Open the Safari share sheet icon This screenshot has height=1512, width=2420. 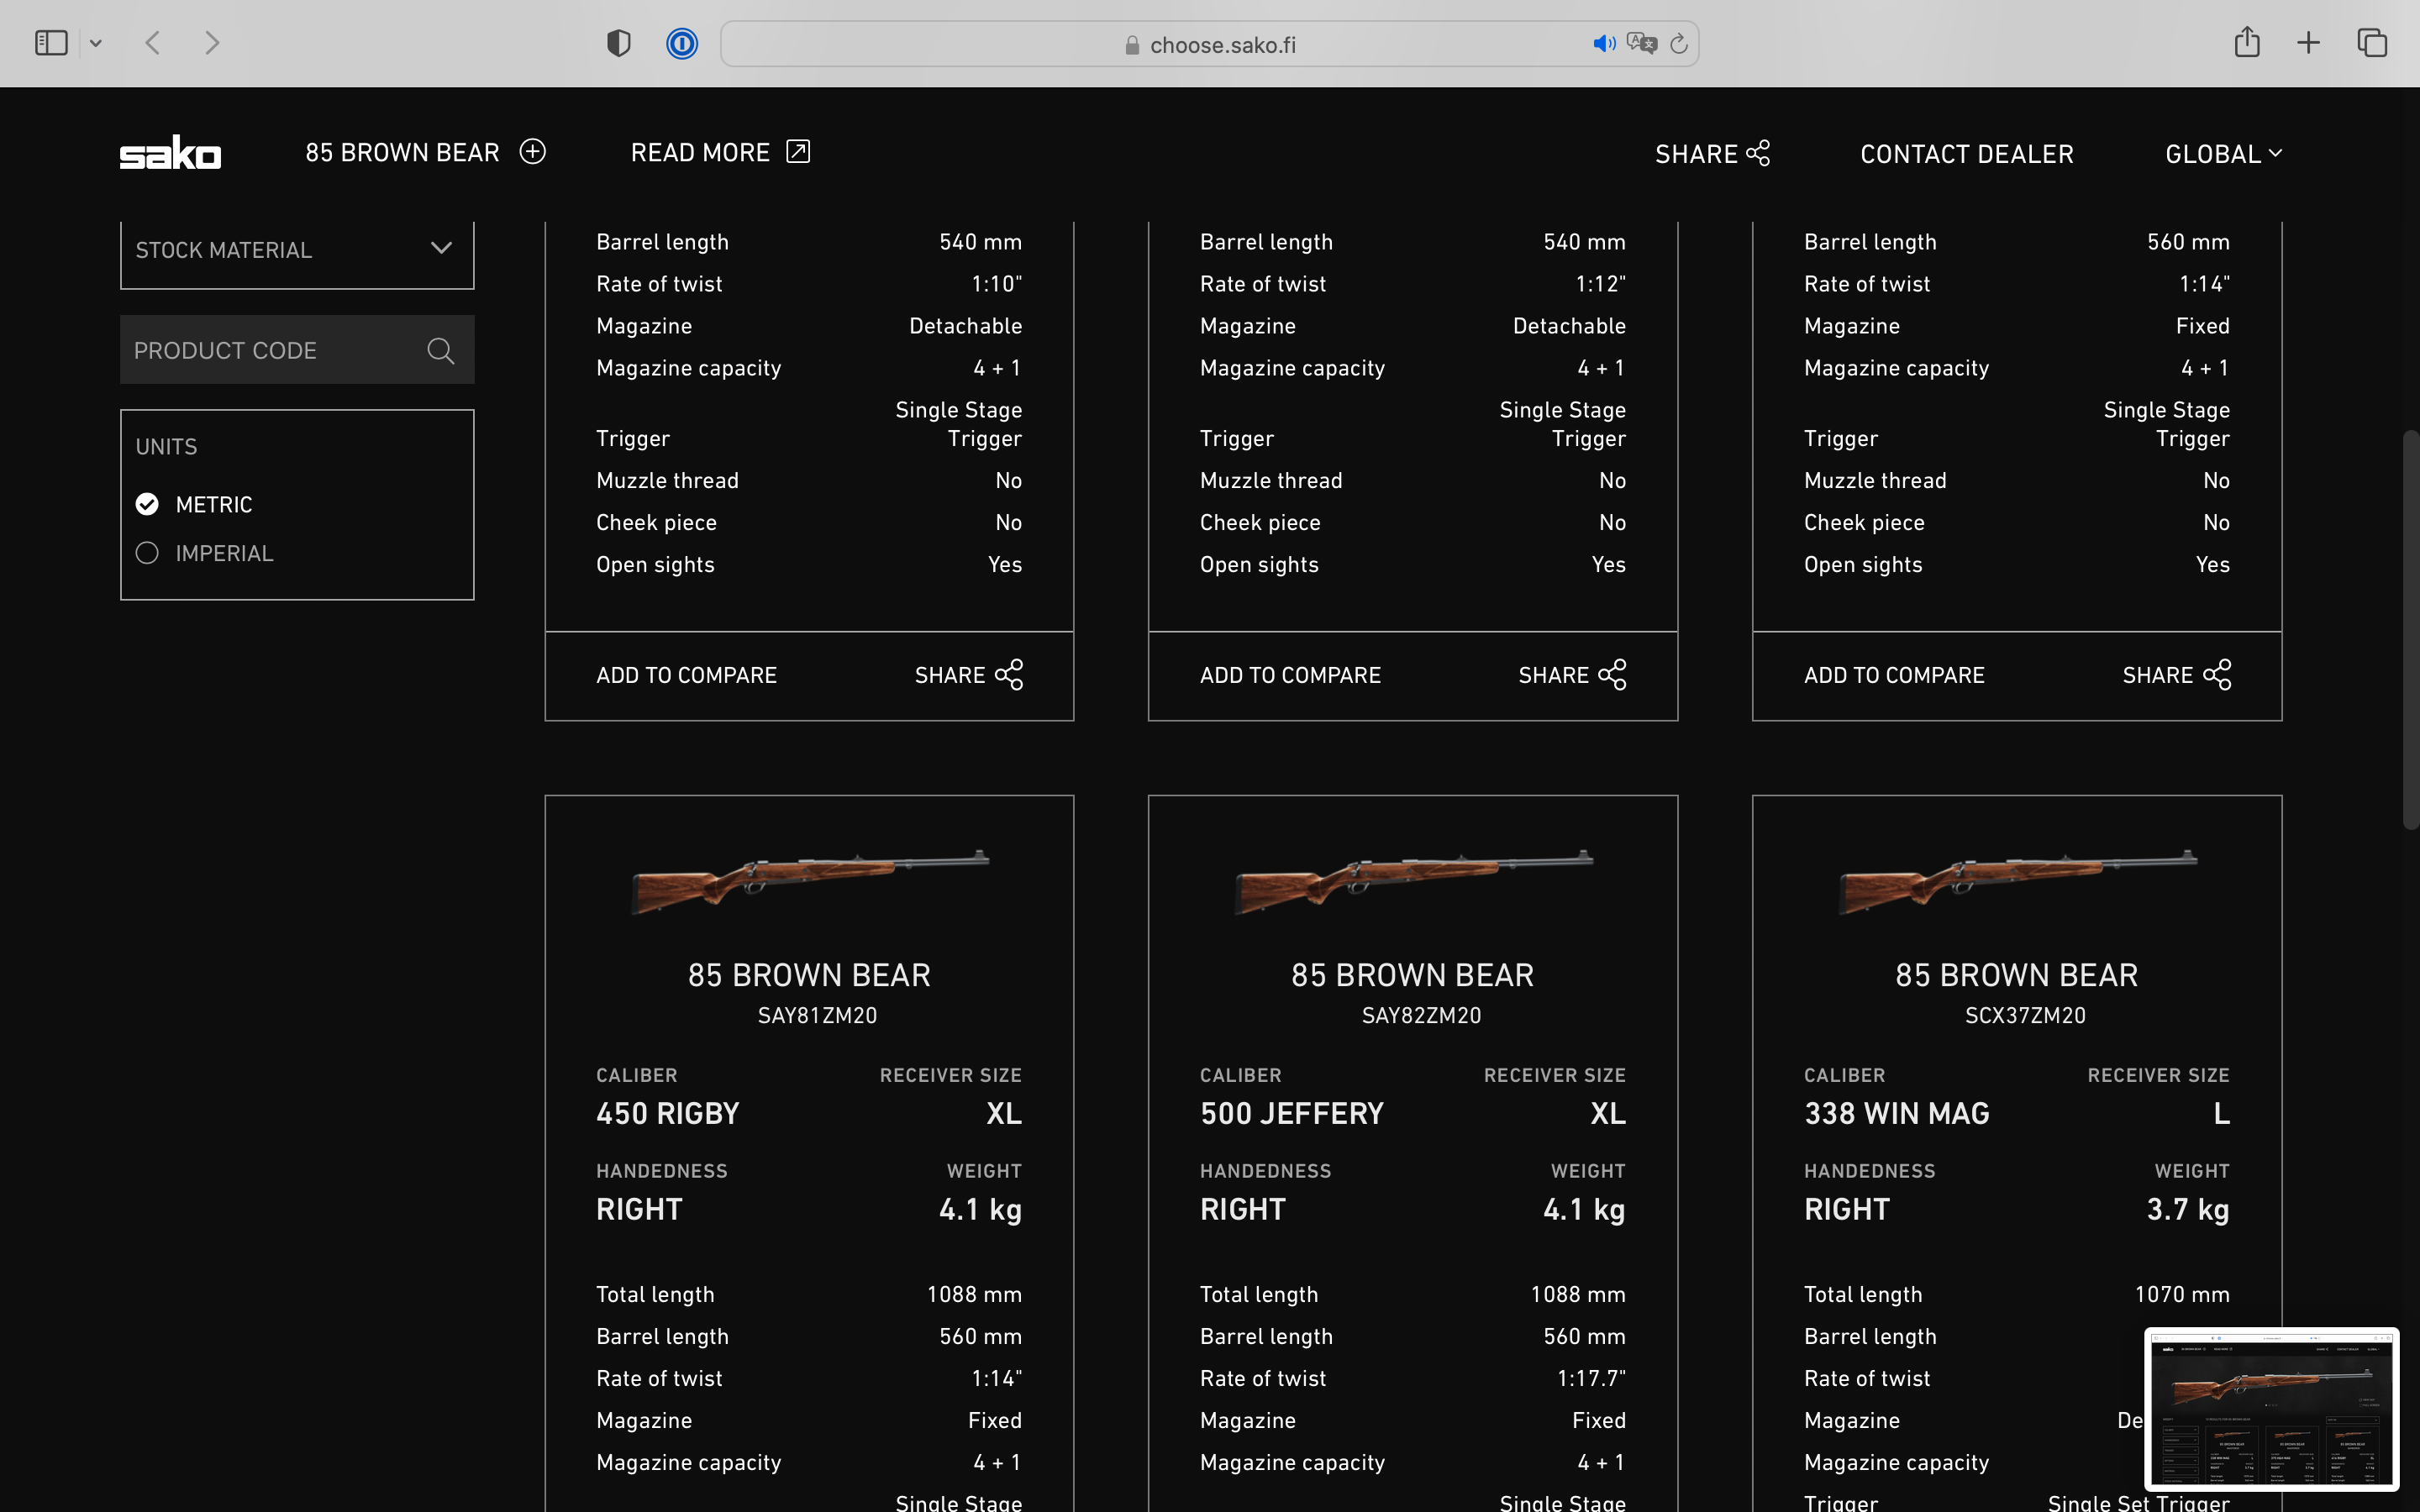click(2247, 42)
